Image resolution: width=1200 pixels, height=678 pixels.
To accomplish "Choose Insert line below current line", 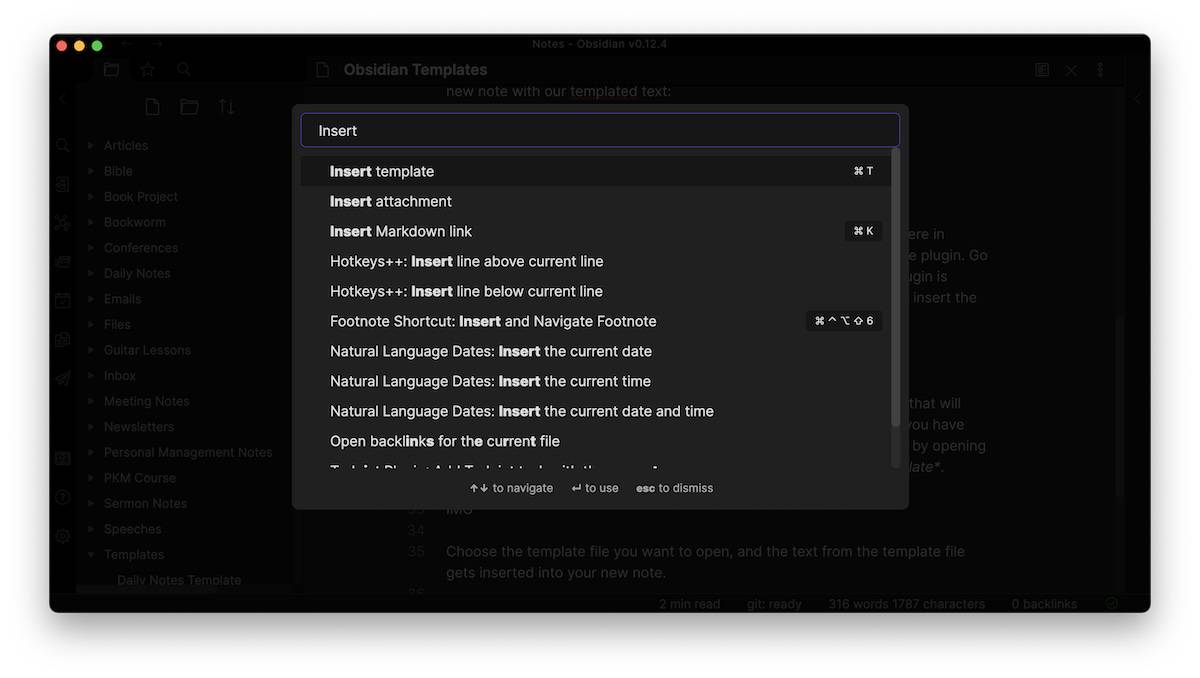I will point(595,291).
